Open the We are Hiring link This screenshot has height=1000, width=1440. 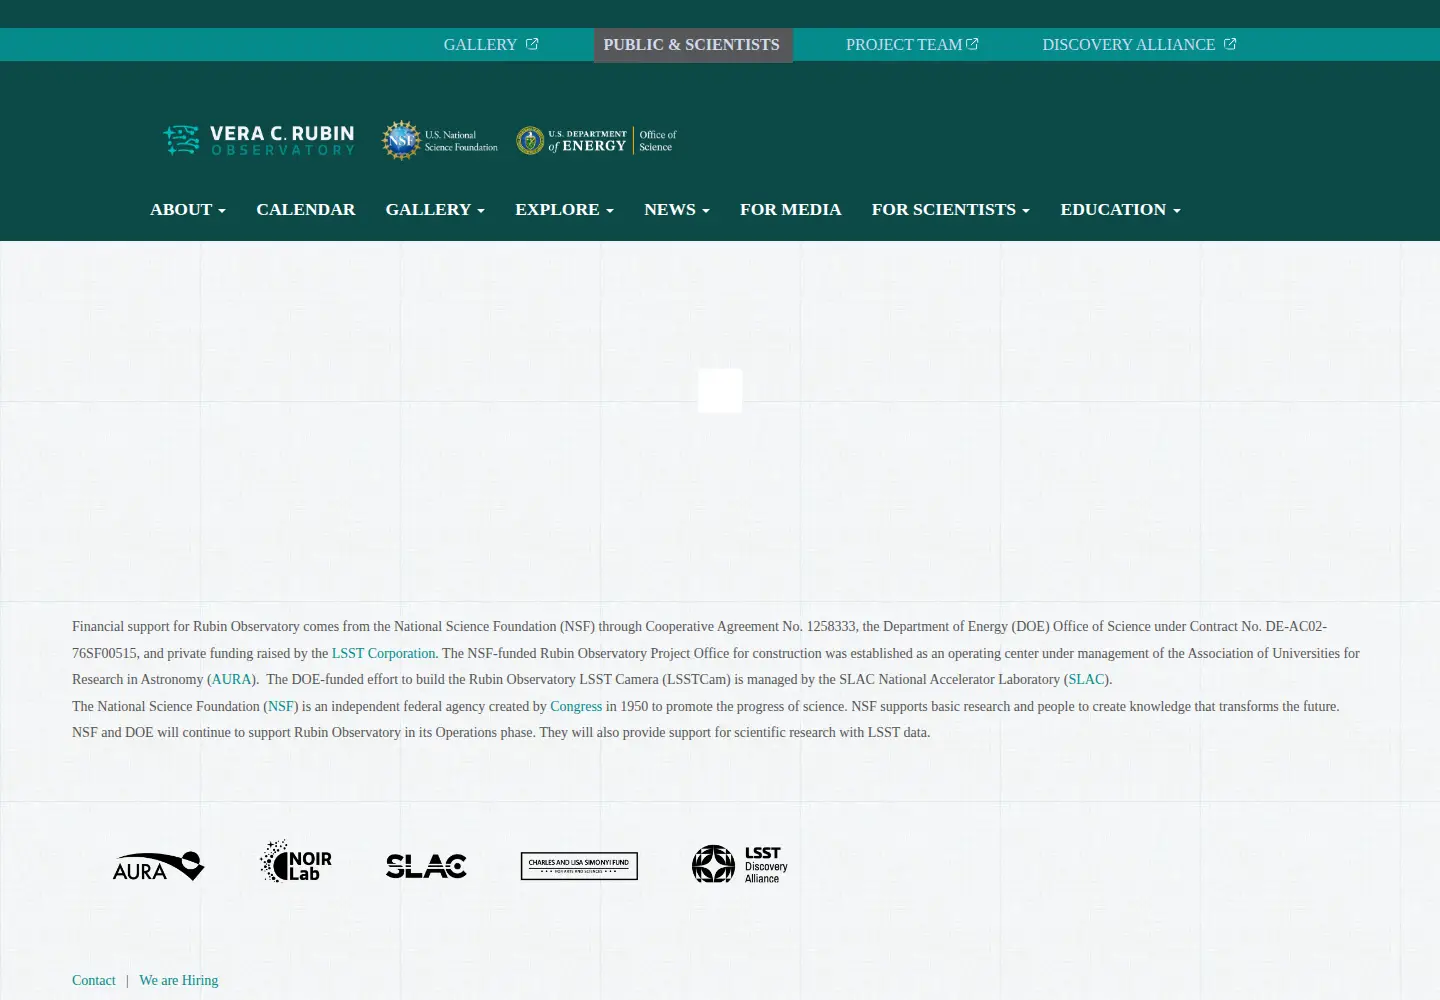(x=179, y=980)
